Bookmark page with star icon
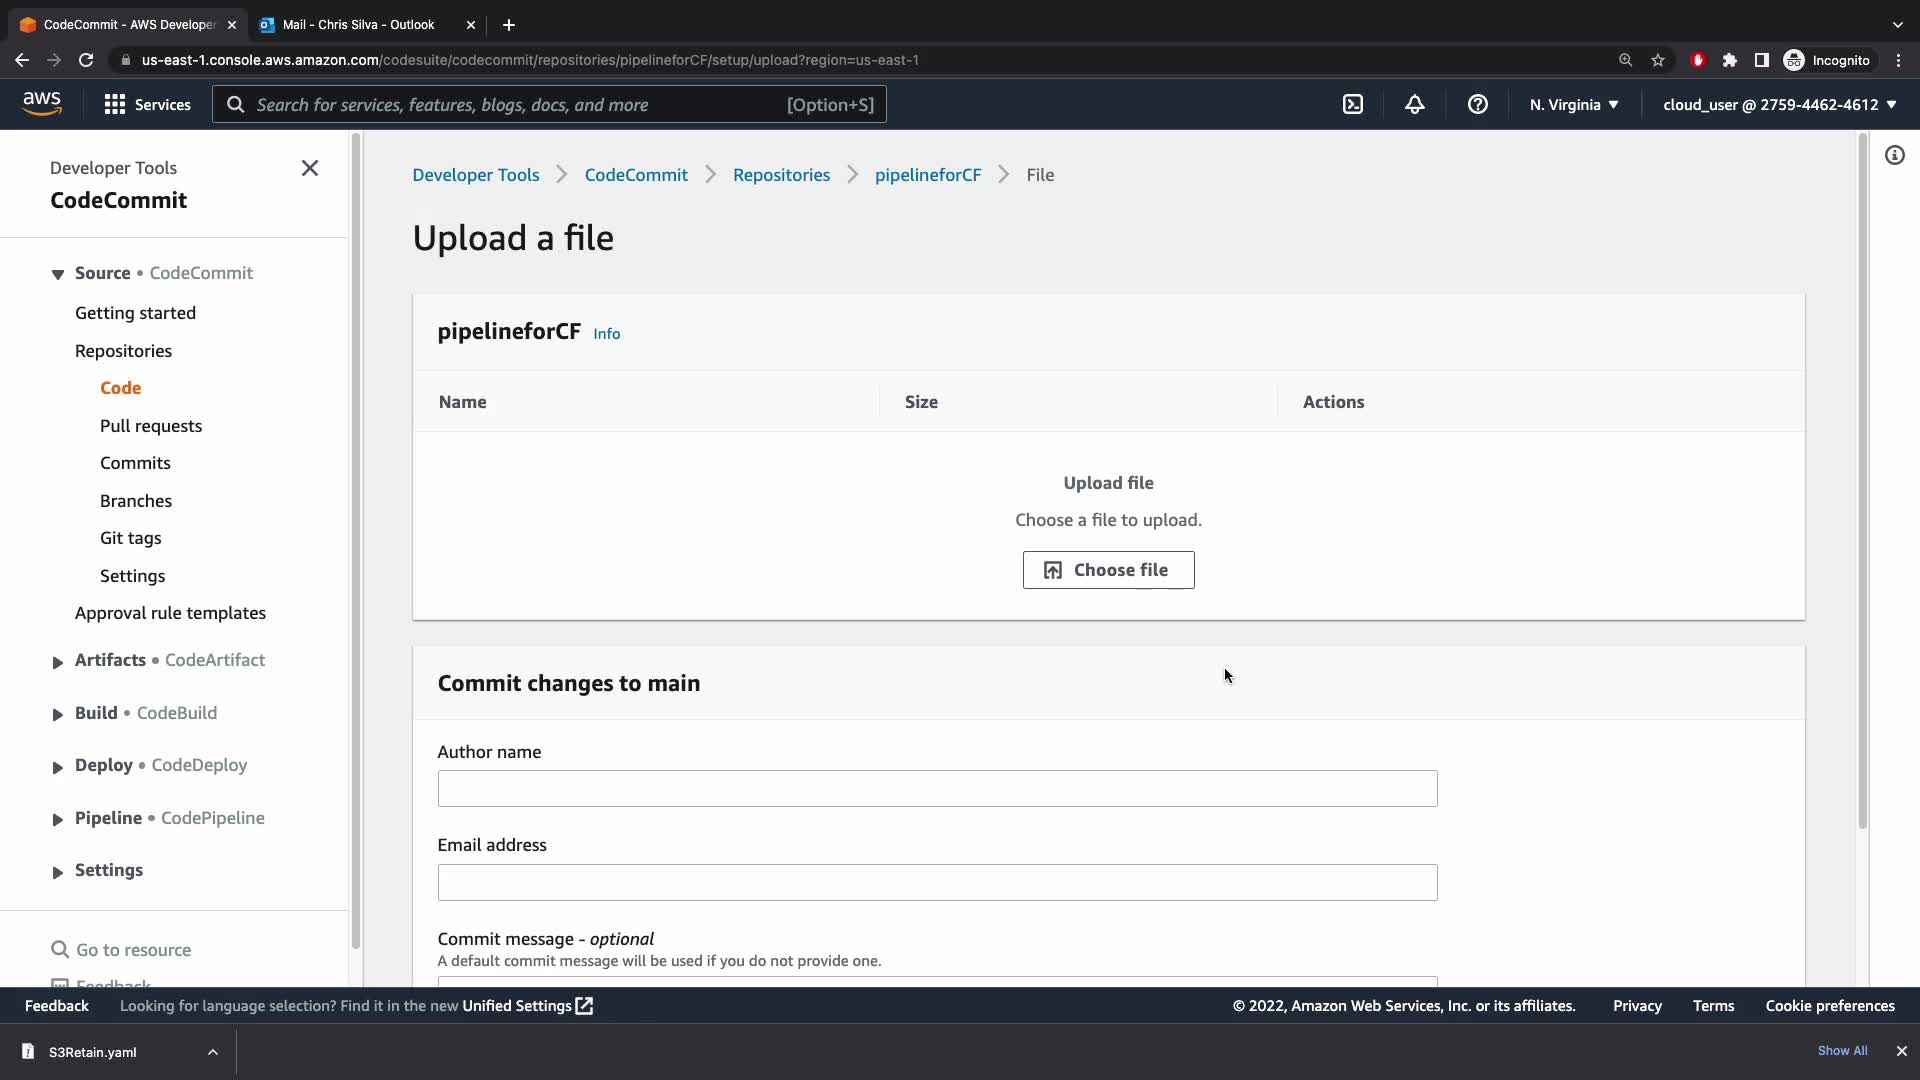Screen dimensions: 1920x1080 [x=1658, y=60]
